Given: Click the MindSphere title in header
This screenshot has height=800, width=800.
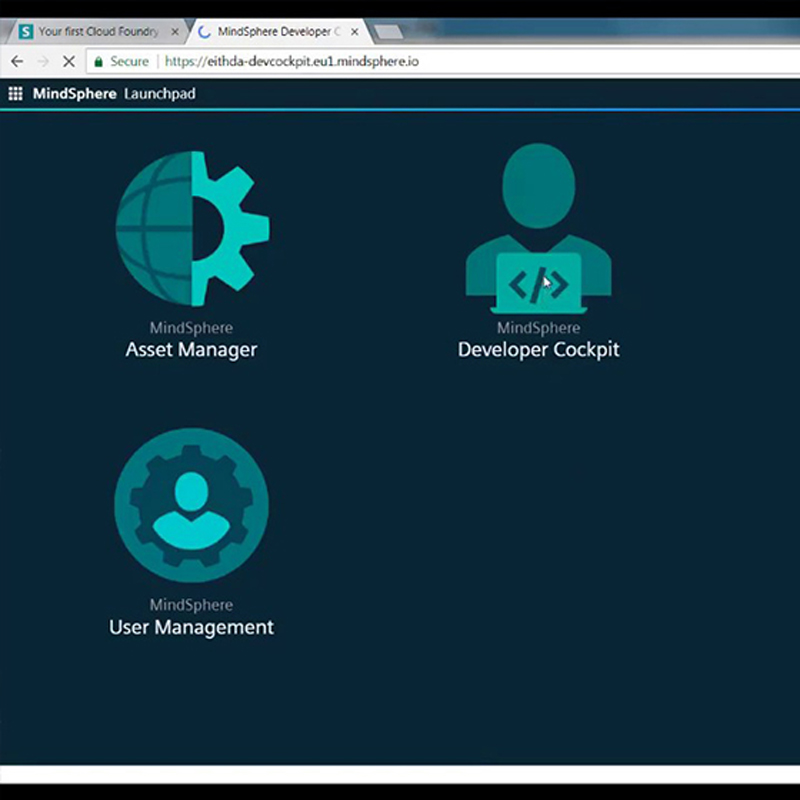Looking at the screenshot, I should [74, 94].
